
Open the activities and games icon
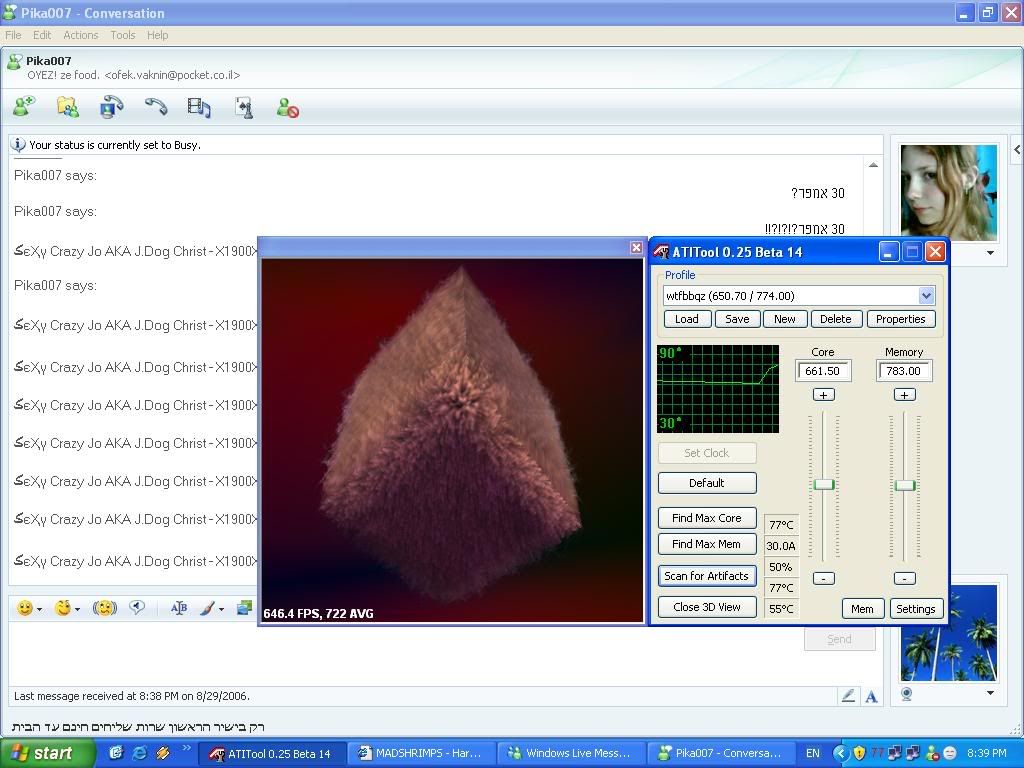244,108
